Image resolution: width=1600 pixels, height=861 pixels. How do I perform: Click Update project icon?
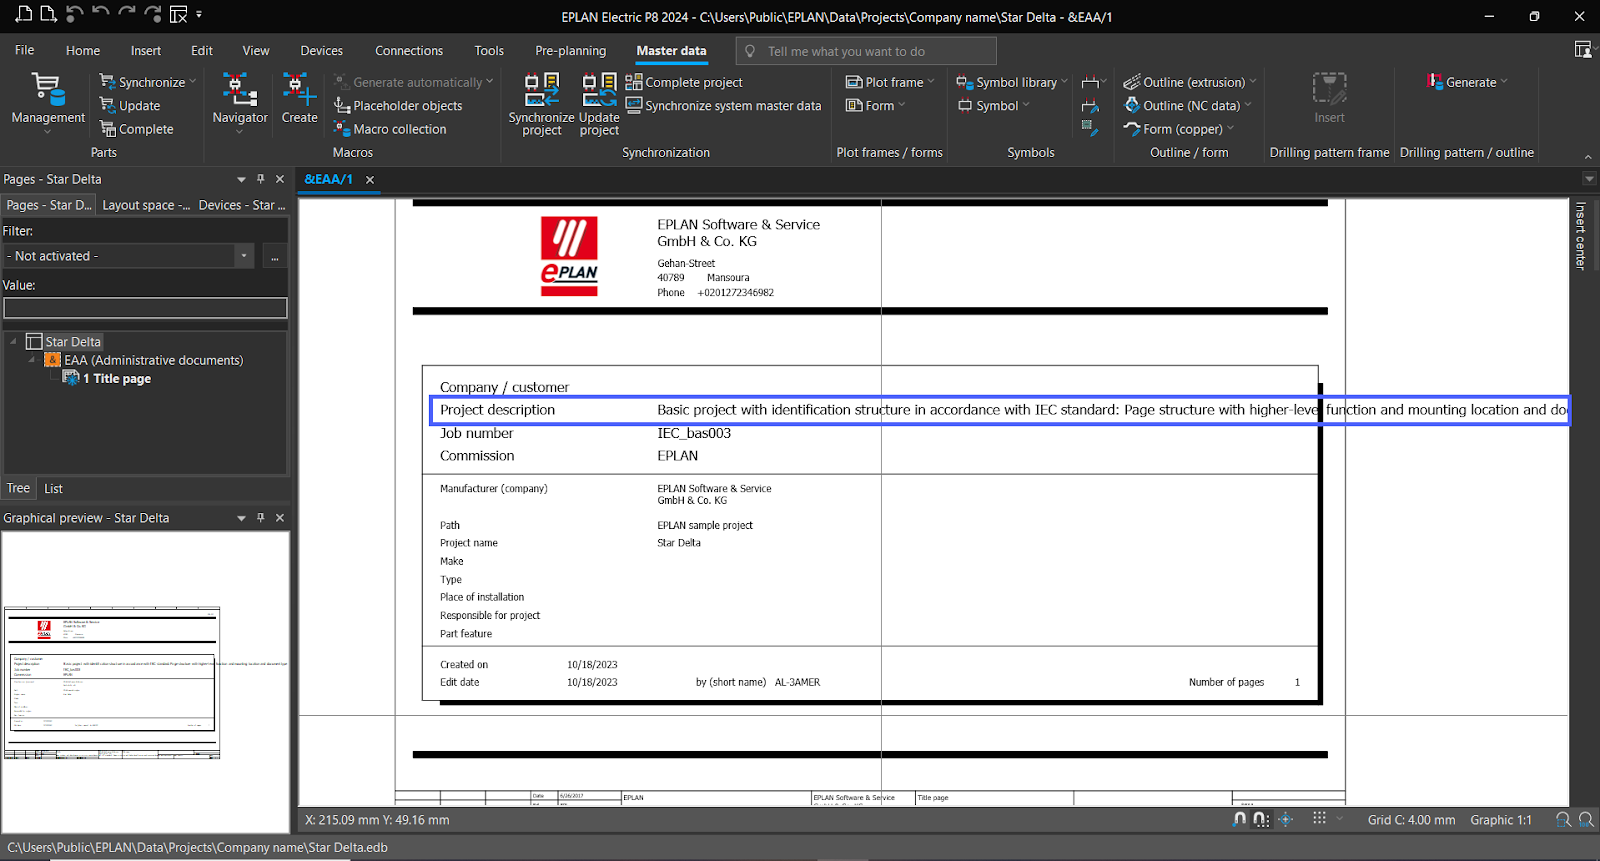(x=599, y=104)
